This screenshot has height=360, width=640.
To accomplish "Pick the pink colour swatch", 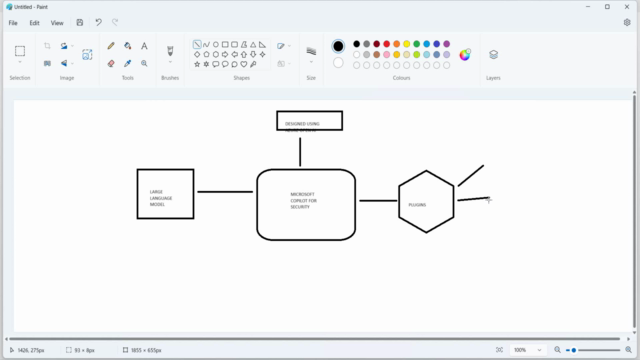I will [x=387, y=54].
